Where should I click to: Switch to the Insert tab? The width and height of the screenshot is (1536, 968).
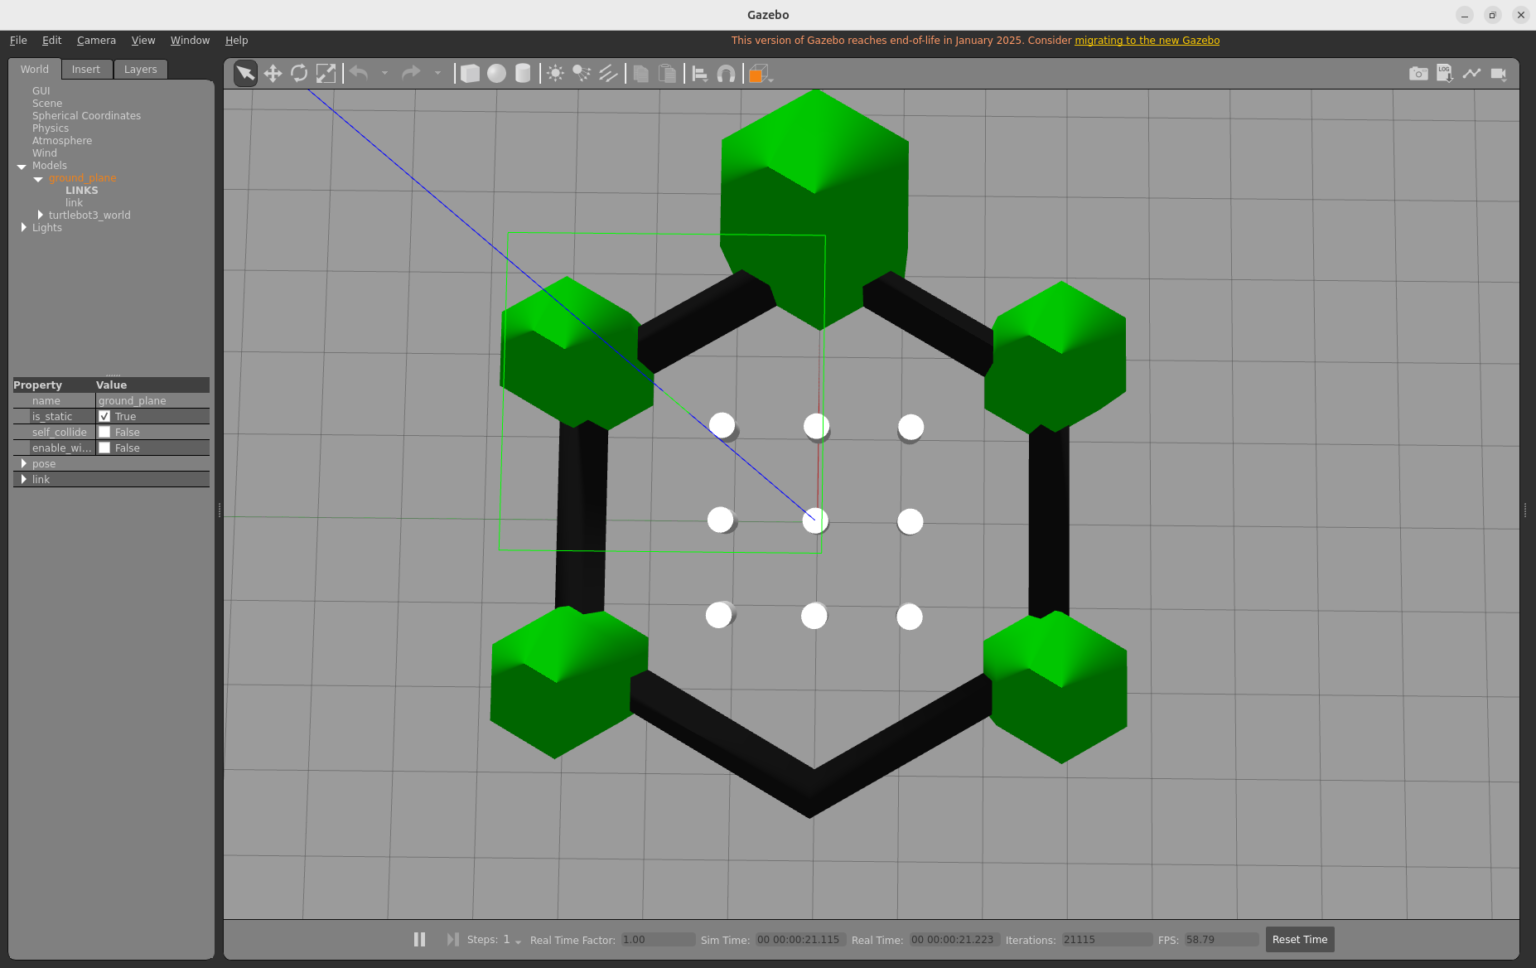86,69
